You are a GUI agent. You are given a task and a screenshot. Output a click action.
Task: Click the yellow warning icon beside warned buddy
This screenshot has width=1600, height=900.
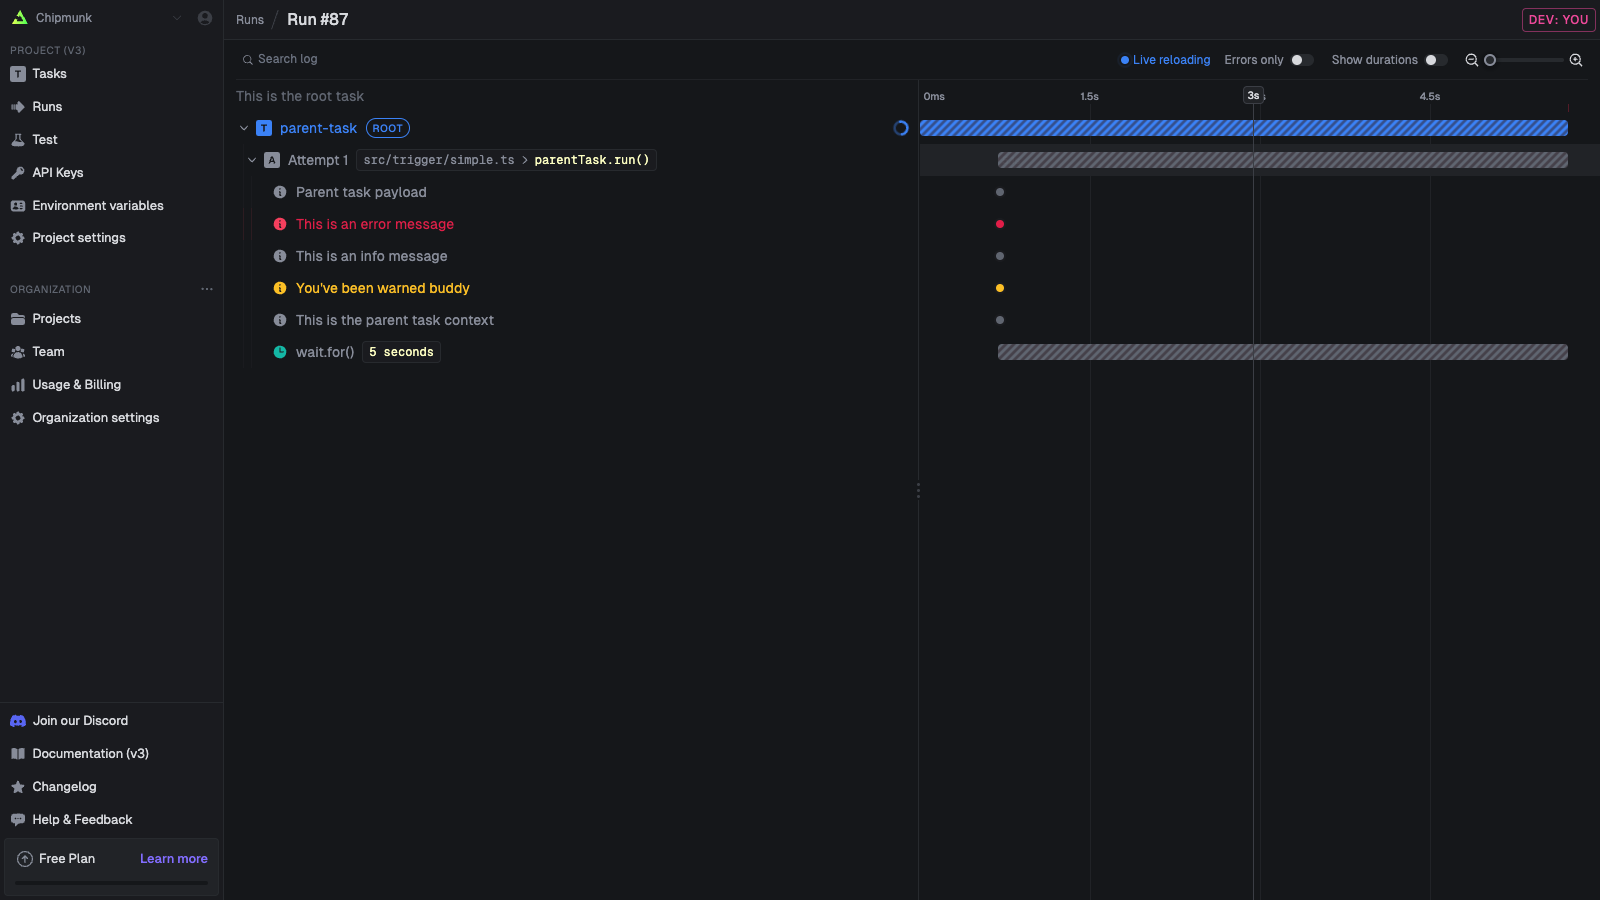coord(280,288)
